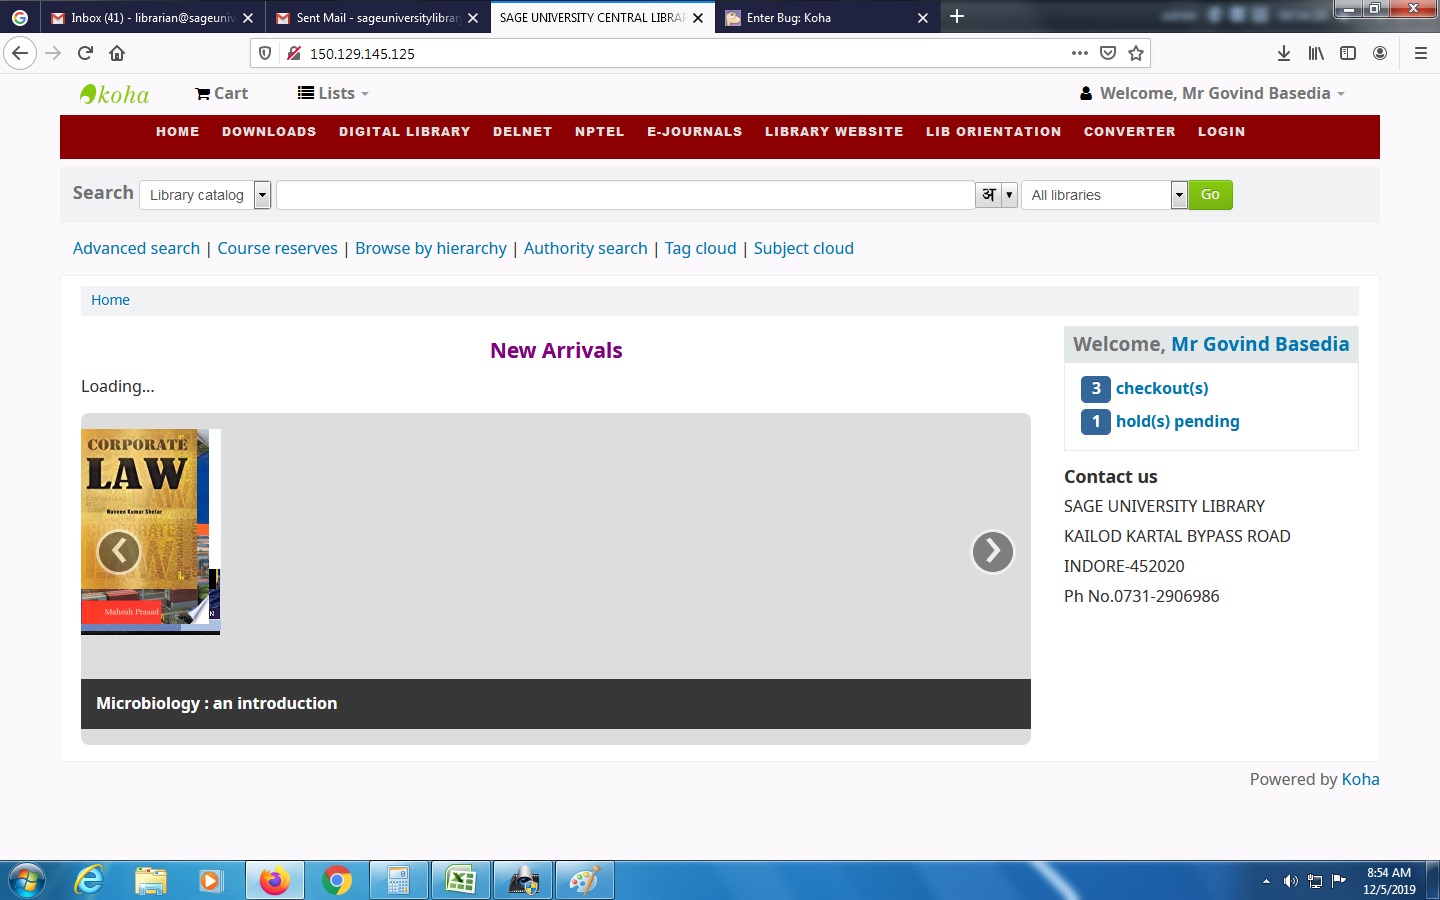Screen dimensions: 1440x900
Task: Bookmark this page with the star icon
Action: tap(1136, 53)
